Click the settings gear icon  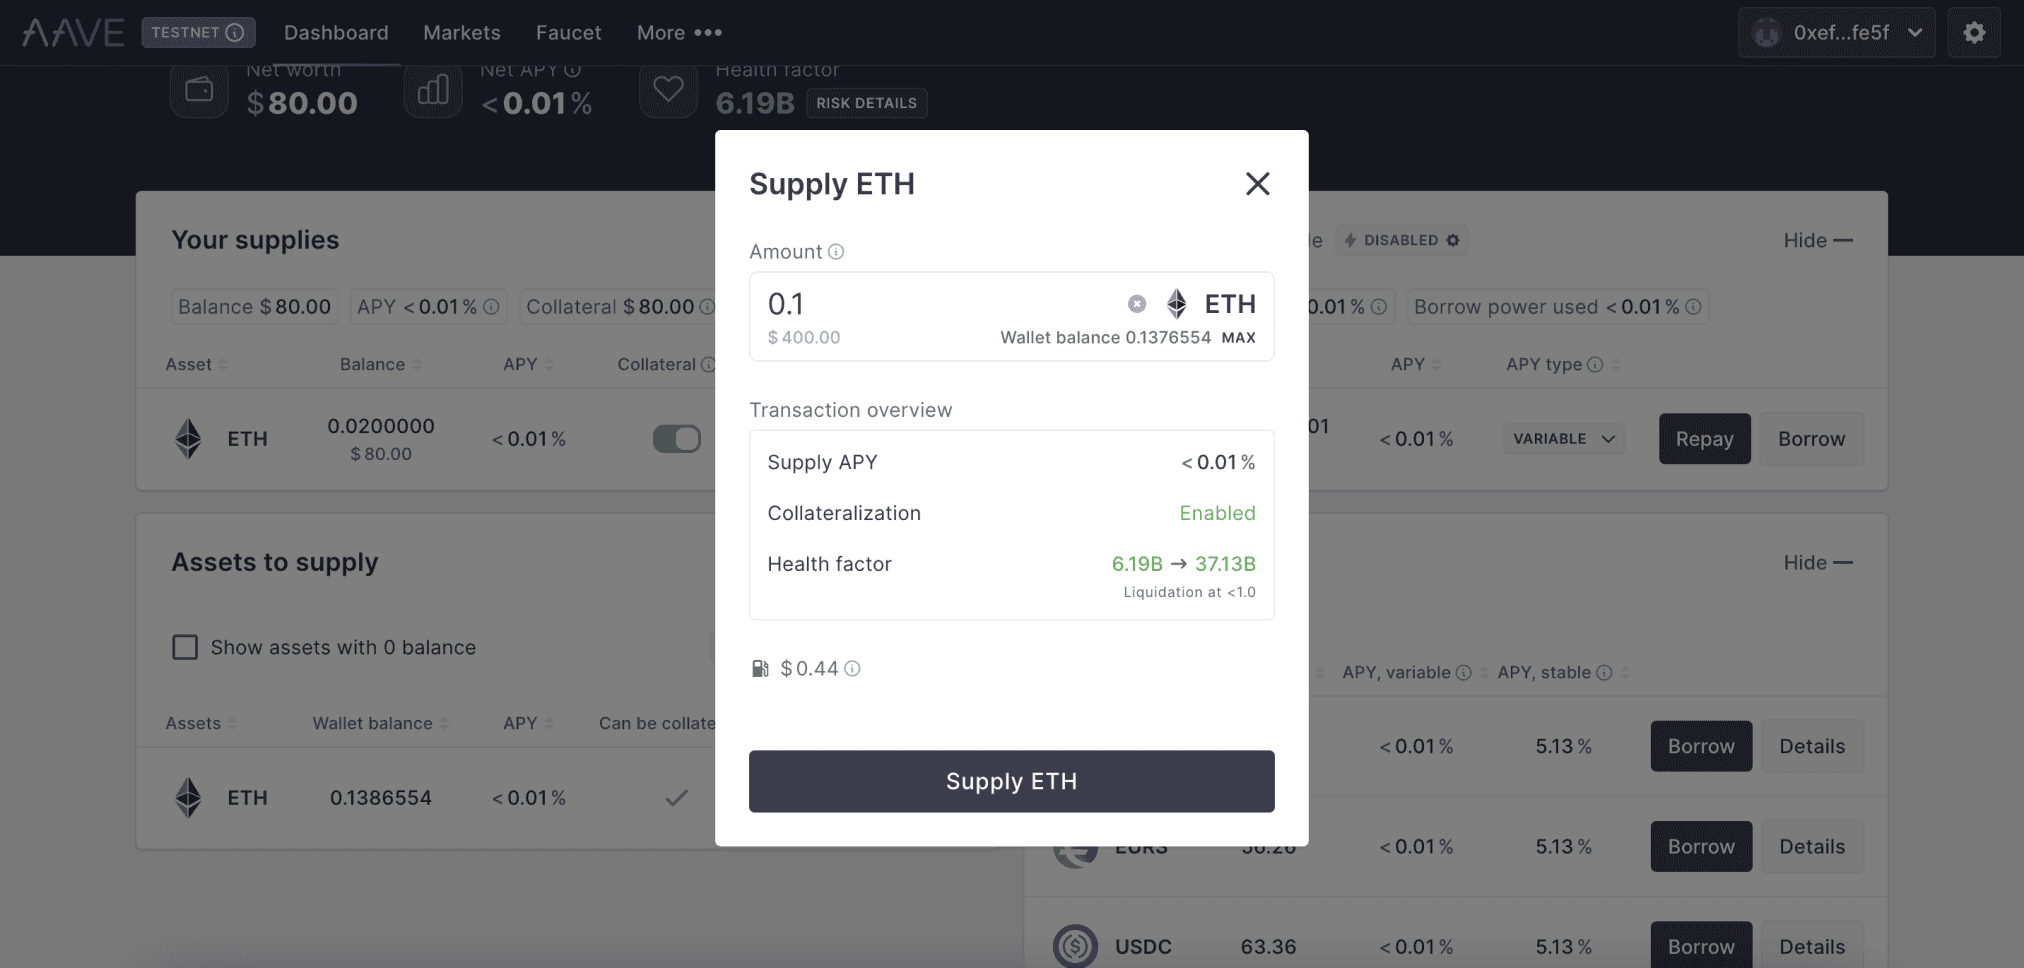pyautogui.click(x=1973, y=33)
